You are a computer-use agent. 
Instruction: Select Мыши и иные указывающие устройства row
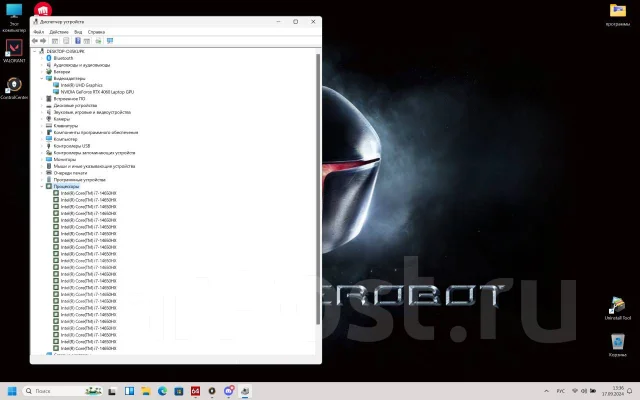point(94,166)
